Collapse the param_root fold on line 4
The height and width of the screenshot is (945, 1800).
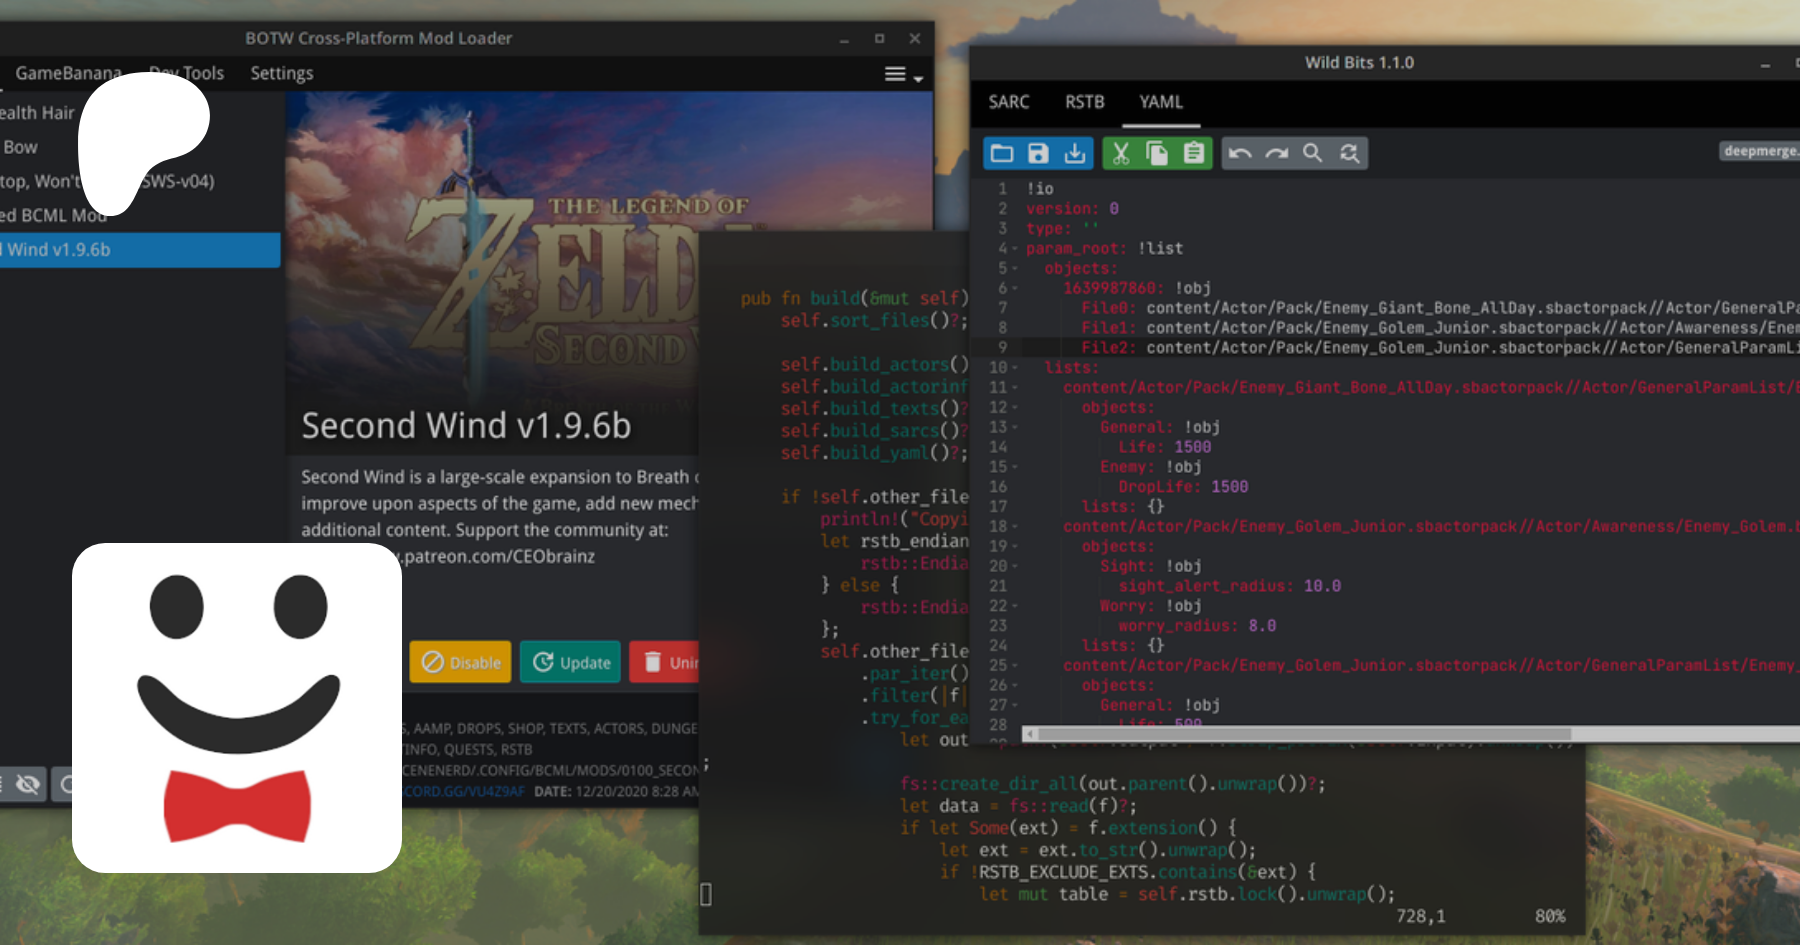1015,249
